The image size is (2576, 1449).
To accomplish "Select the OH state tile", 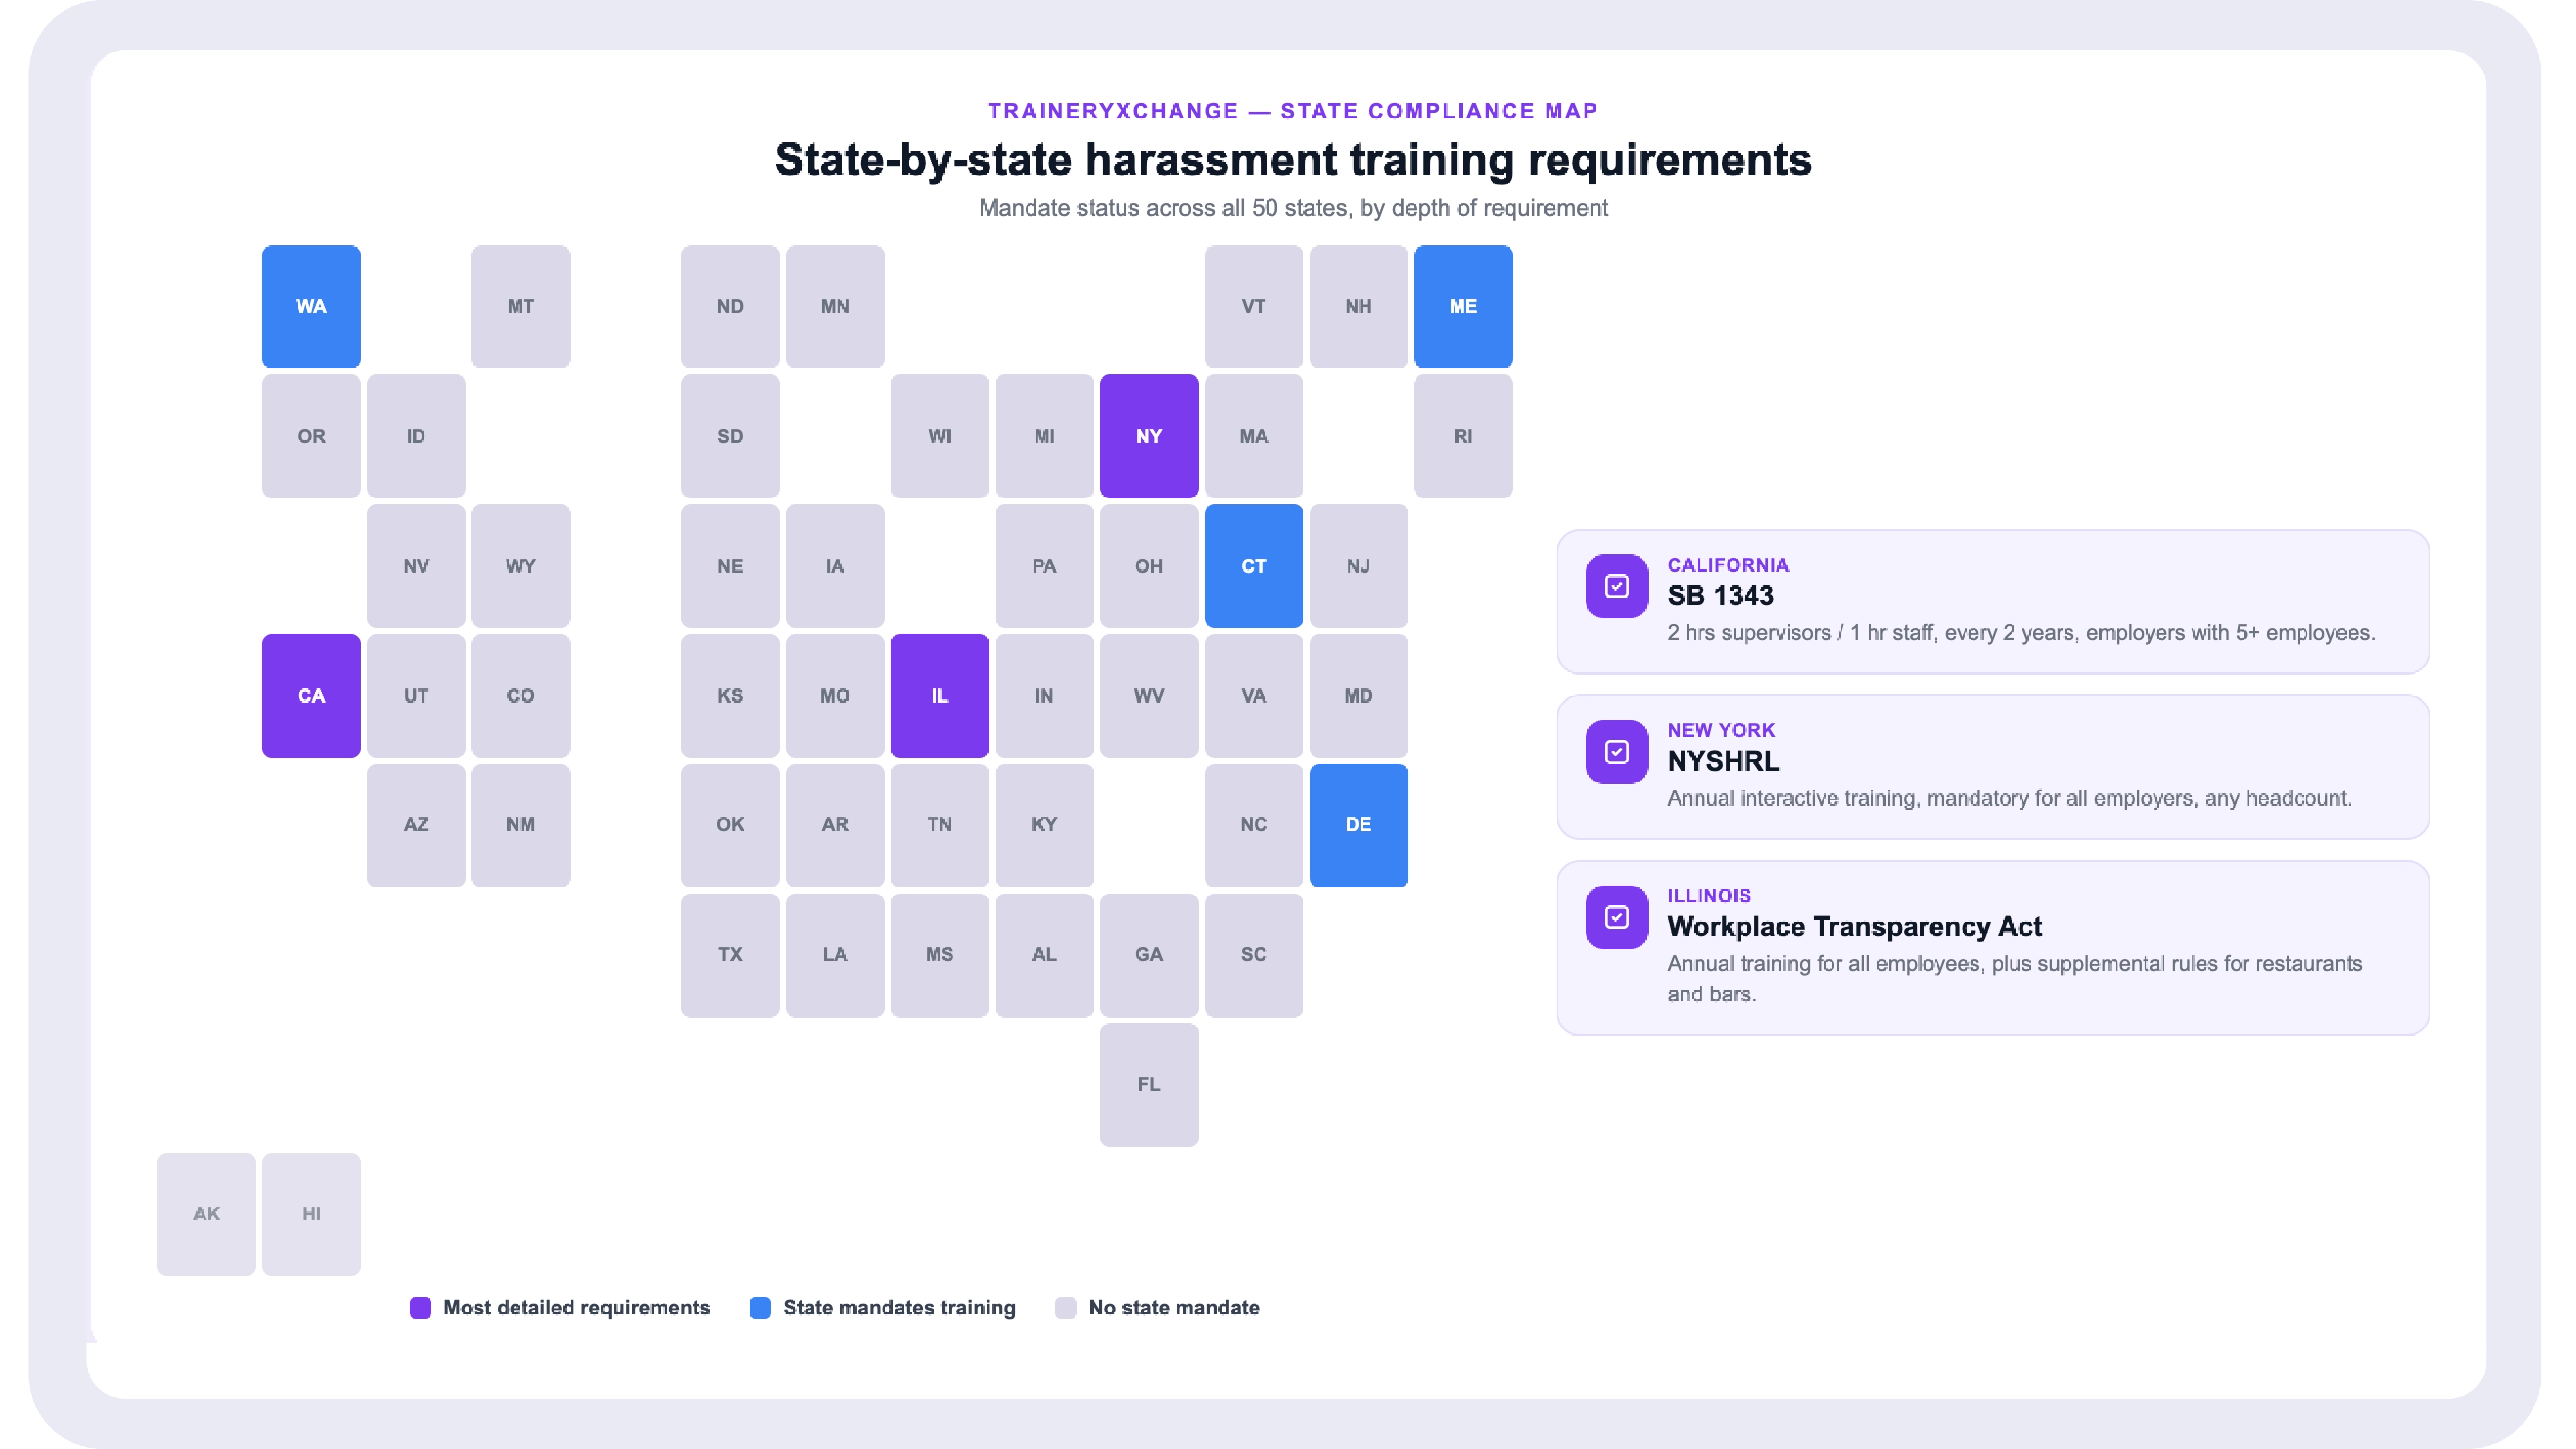I will pyautogui.click(x=1149, y=566).
